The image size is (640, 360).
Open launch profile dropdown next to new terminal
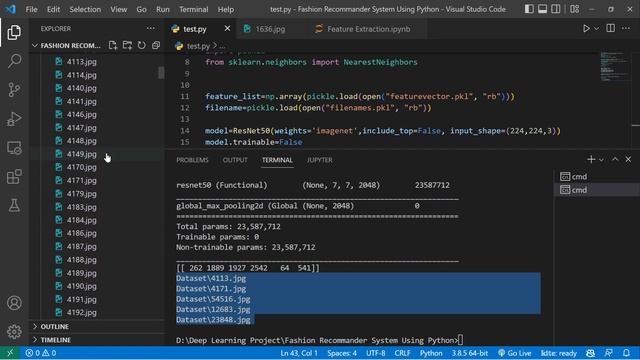pos(602,160)
